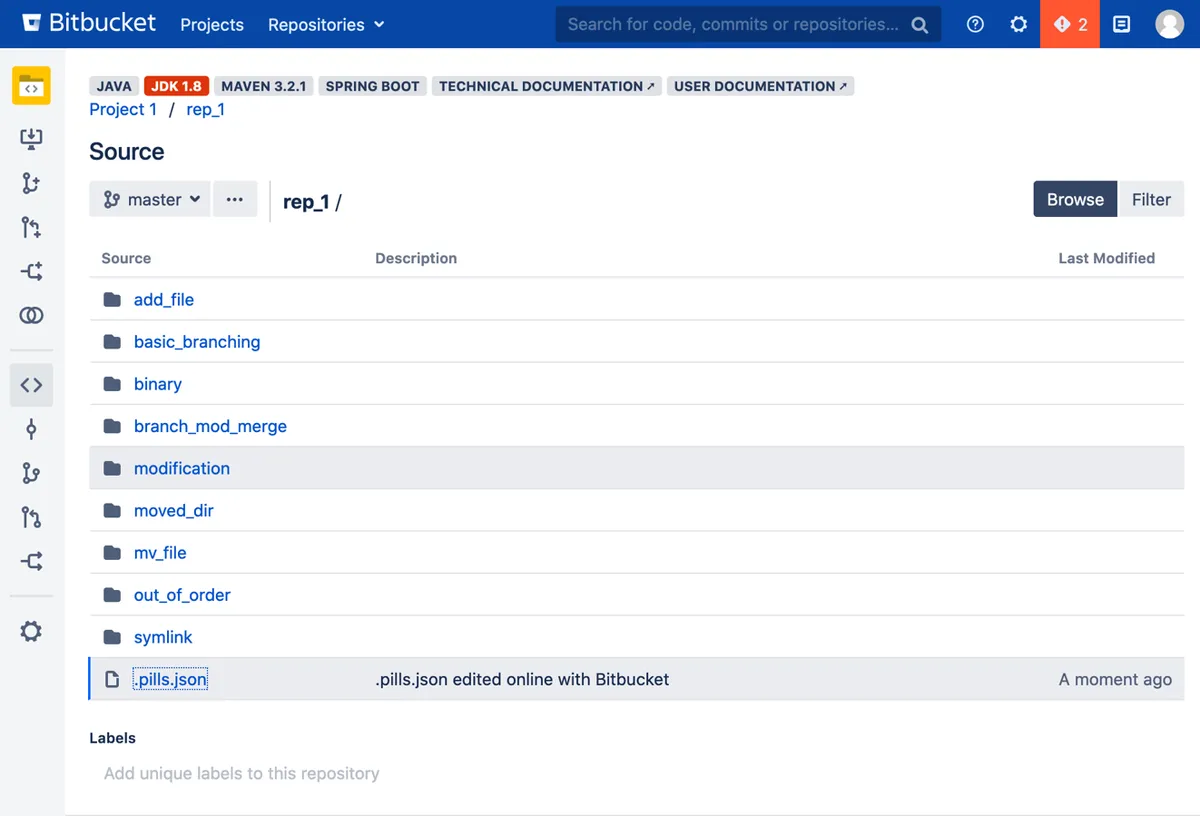Click the blue rep_1 breadcrumb link
Screen dimensions: 1200x816
pyautogui.click(x=205, y=110)
